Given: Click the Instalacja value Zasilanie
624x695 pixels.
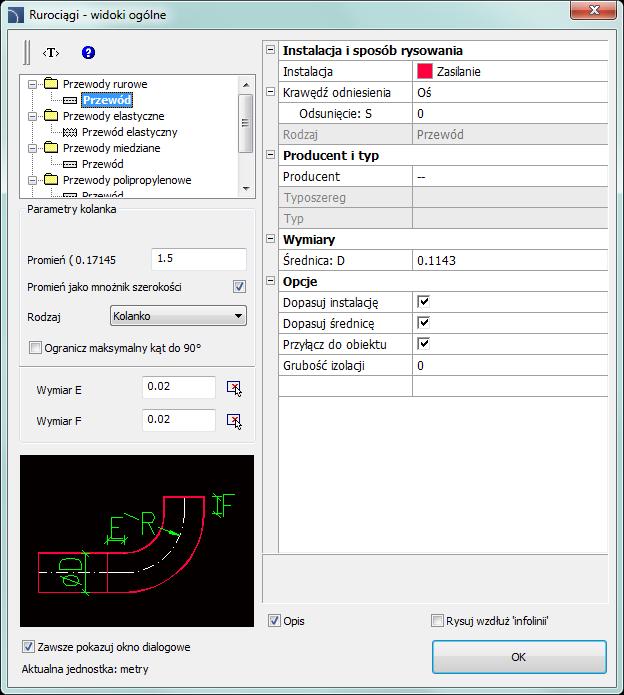Looking at the screenshot, I should point(510,71).
